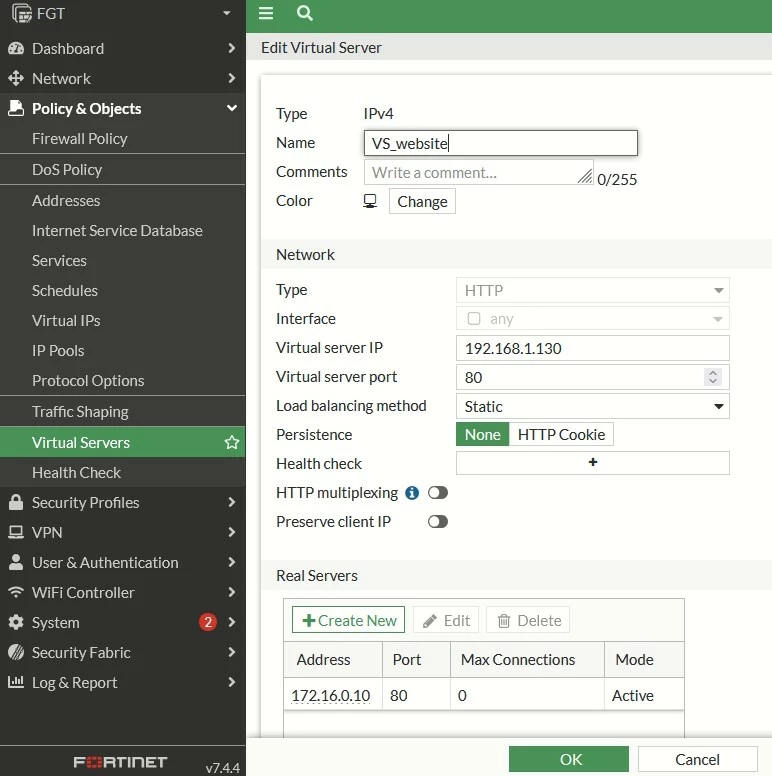The image size is (772, 776).
Task: Expand the Log & Report chevron
Action: [x=231, y=682]
